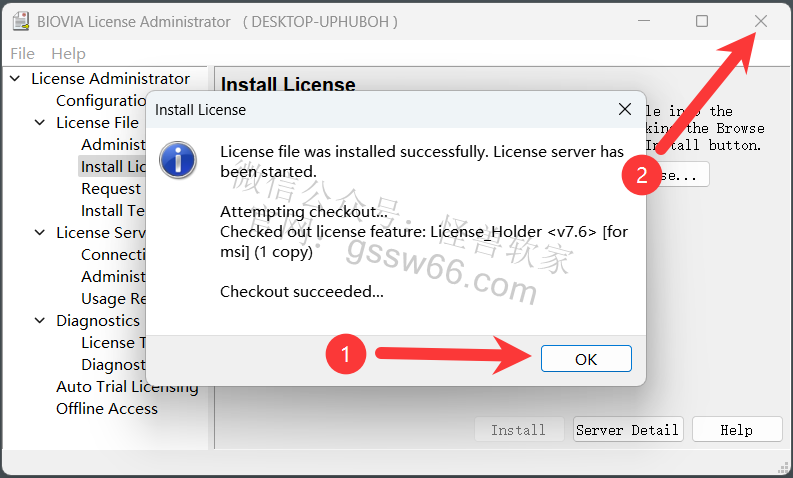Minimize the License Administrator window
Viewport: 793px width, 478px height.
pyautogui.click(x=644, y=21)
